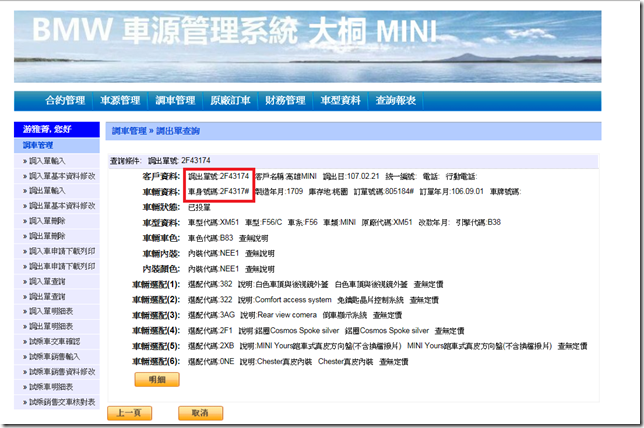
Task: Click the 調車管理 breadcrumb link
Action: (129, 131)
